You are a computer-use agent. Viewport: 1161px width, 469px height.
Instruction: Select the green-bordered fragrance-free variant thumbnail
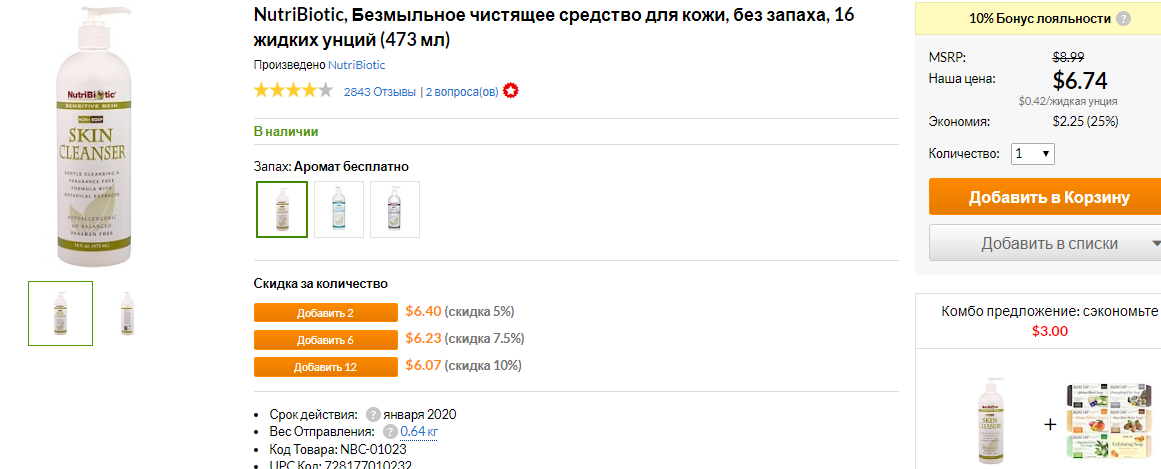(x=282, y=210)
